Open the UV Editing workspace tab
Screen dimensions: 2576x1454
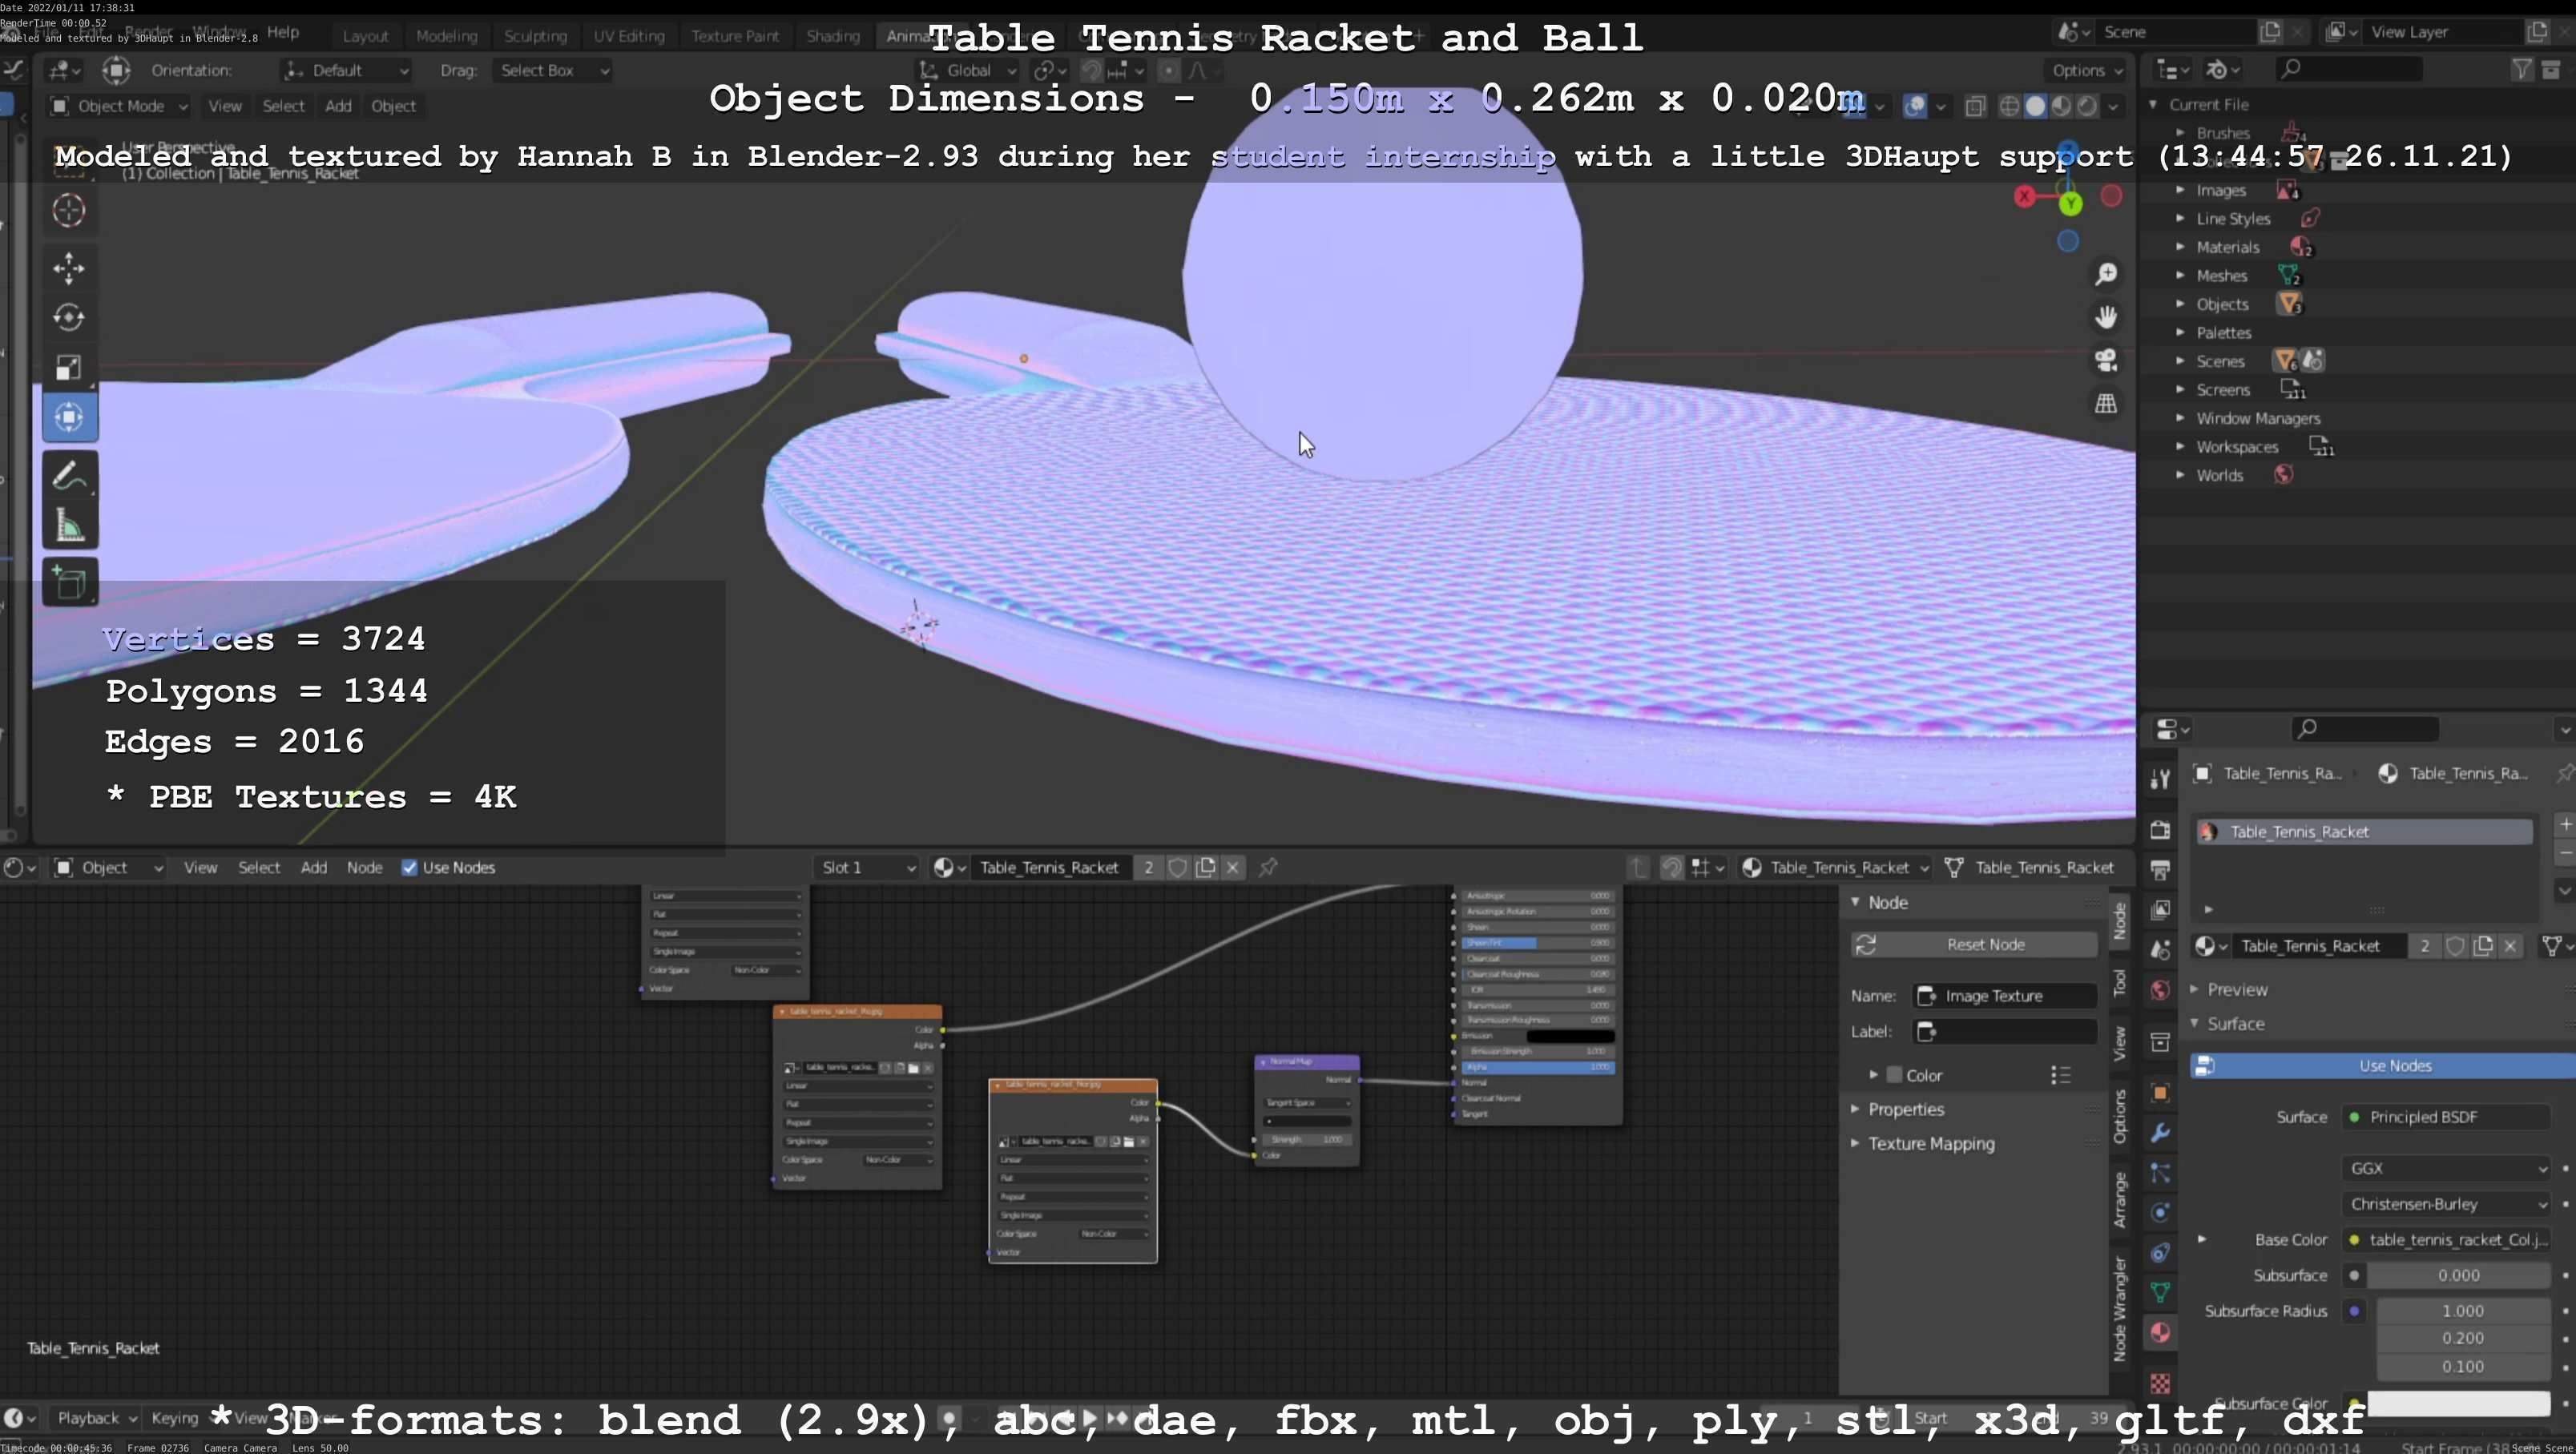pyautogui.click(x=629, y=36)
